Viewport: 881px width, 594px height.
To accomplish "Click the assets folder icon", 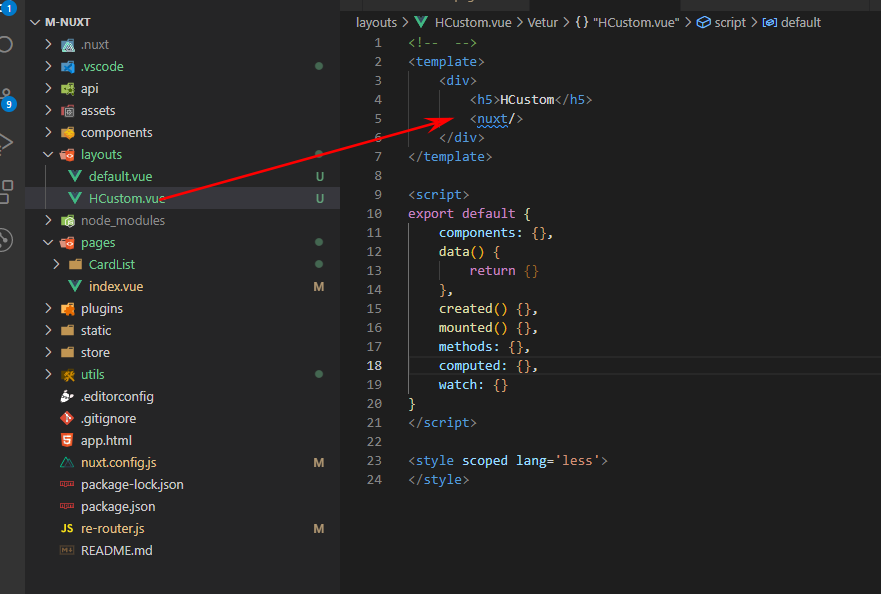I will click(67, 111).
